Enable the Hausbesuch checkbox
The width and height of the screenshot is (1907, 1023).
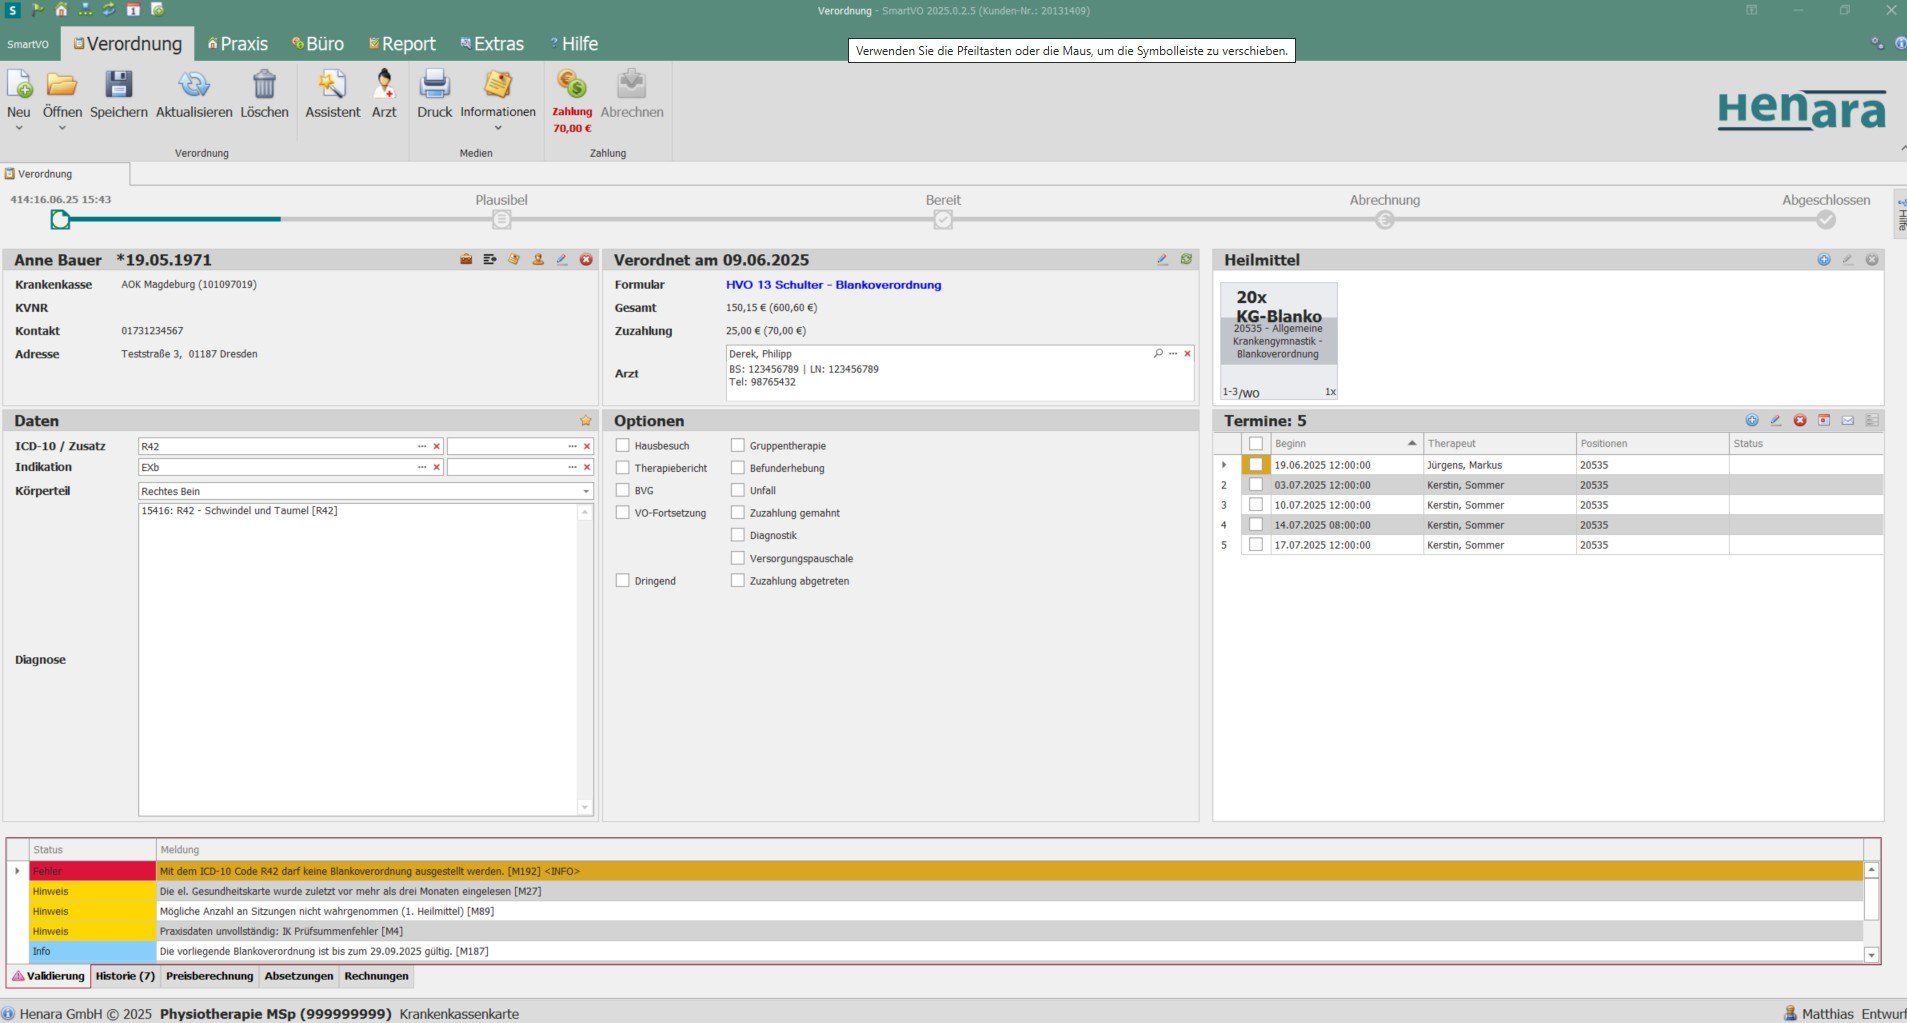coord(623,446)
